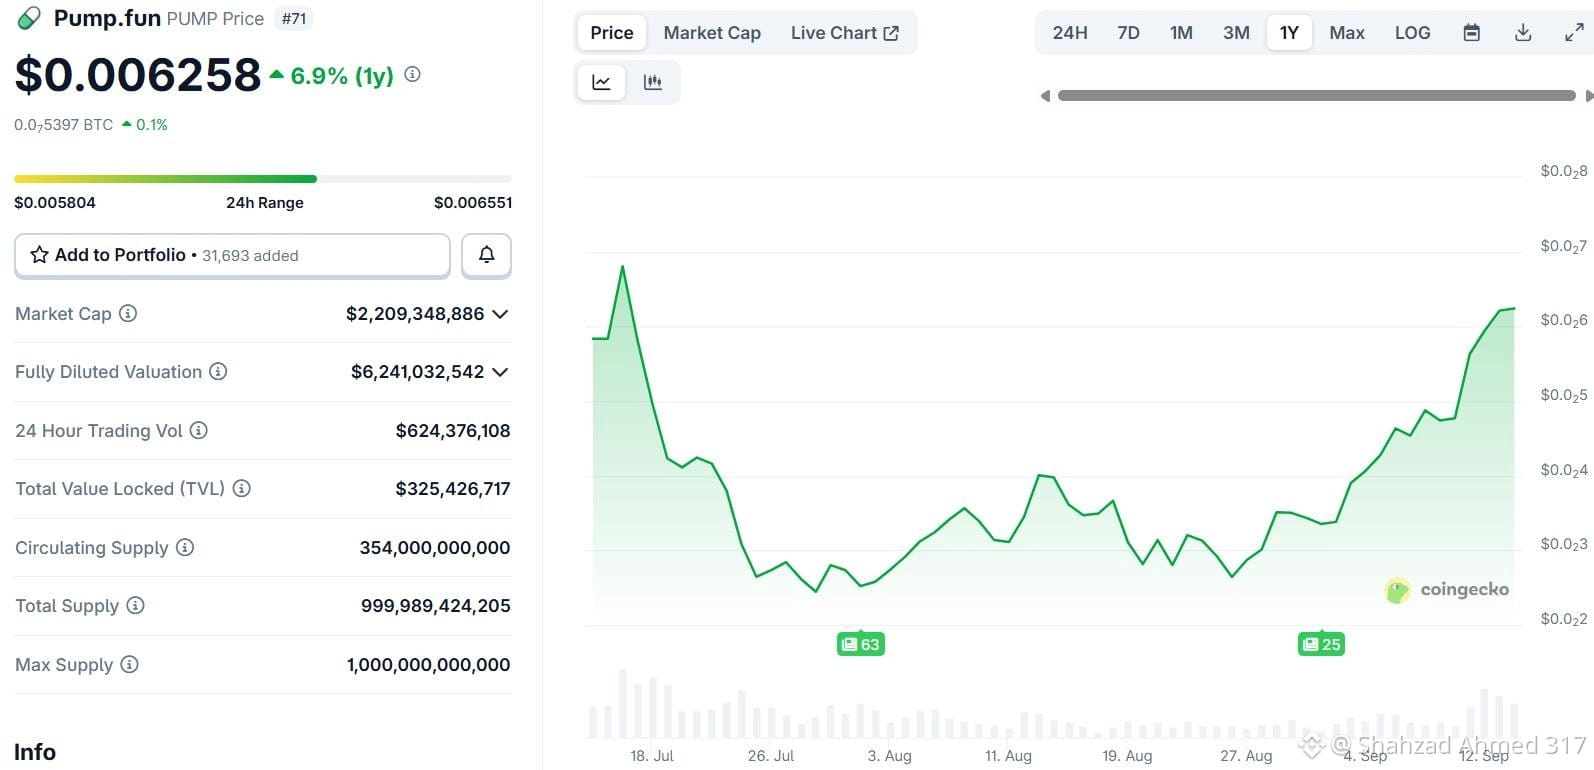Show Fully Diluted Valuation info icon
This screenshot has width=1594, height=770.
coord(218,372)
